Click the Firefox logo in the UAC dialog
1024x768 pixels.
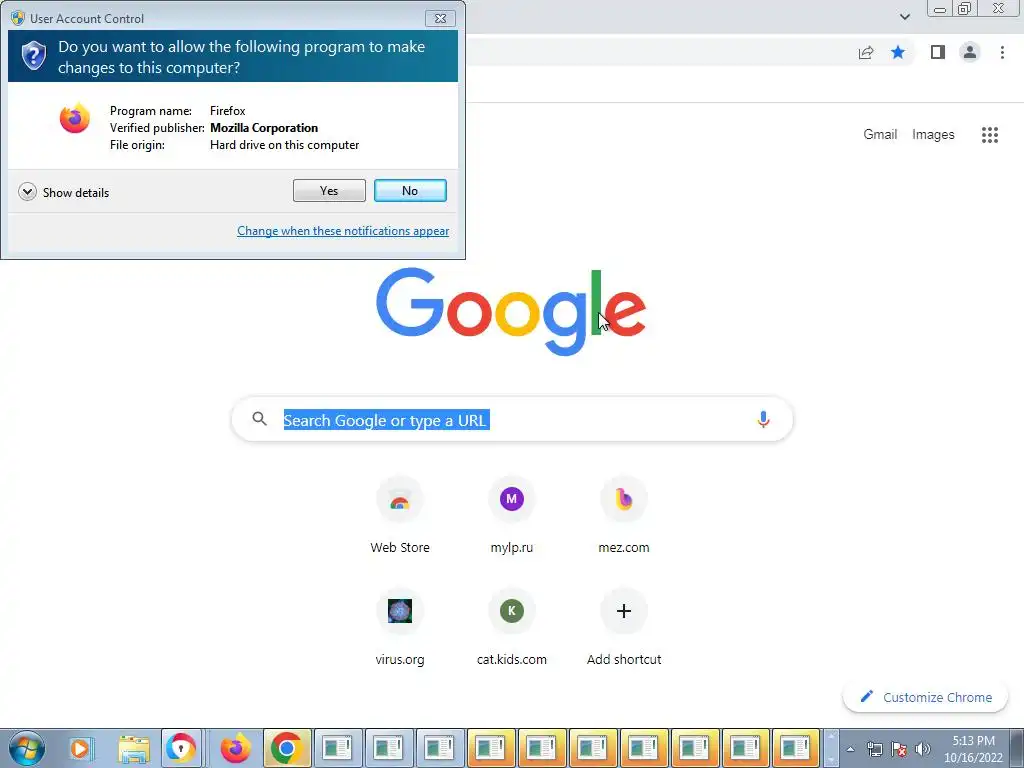coord(74,118)
